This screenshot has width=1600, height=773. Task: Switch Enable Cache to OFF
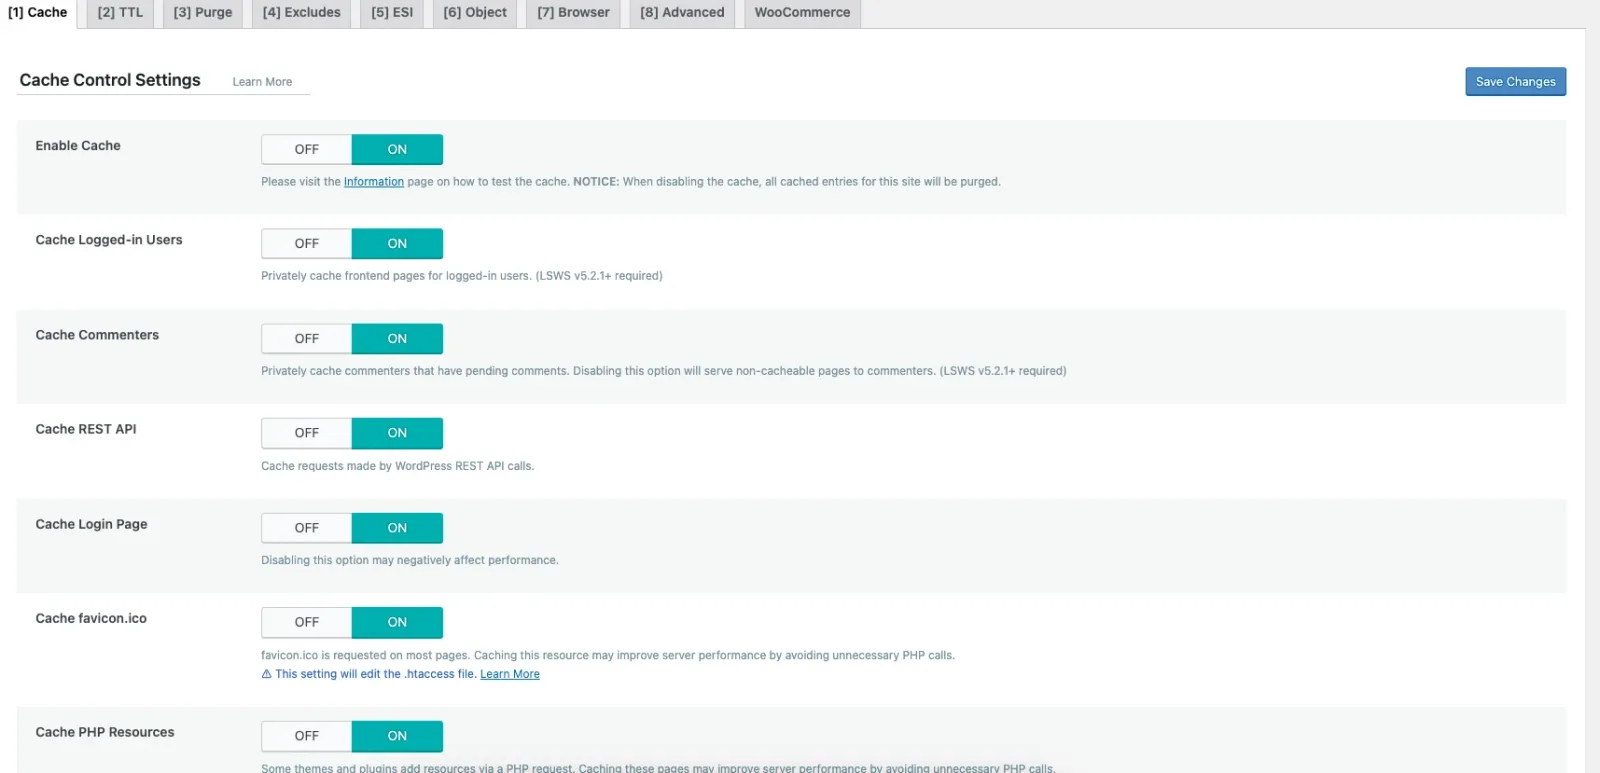(x=307, y=149)
